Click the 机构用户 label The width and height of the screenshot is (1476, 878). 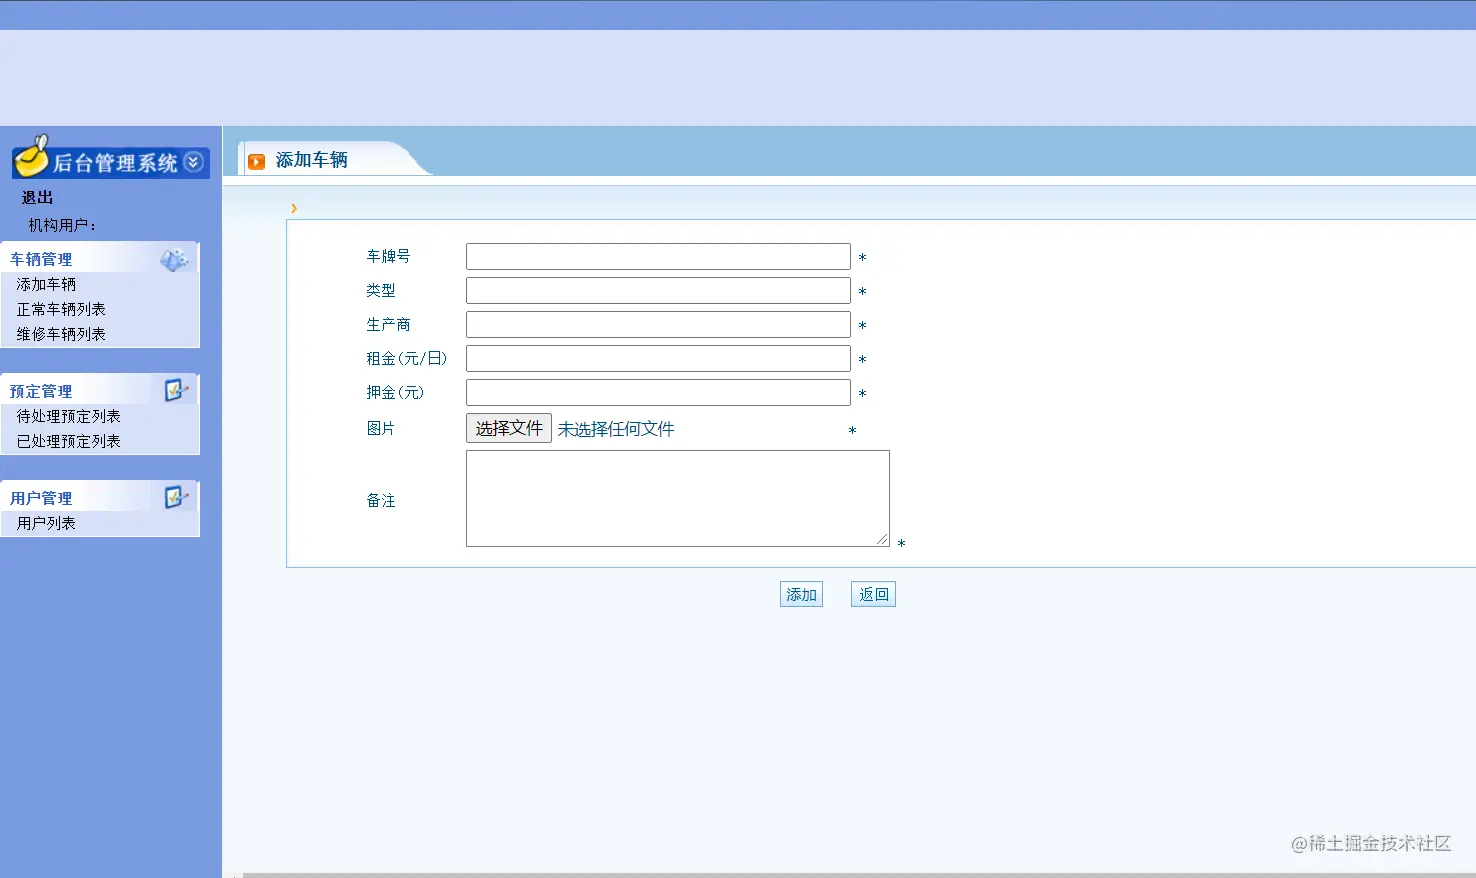[62, 226]
